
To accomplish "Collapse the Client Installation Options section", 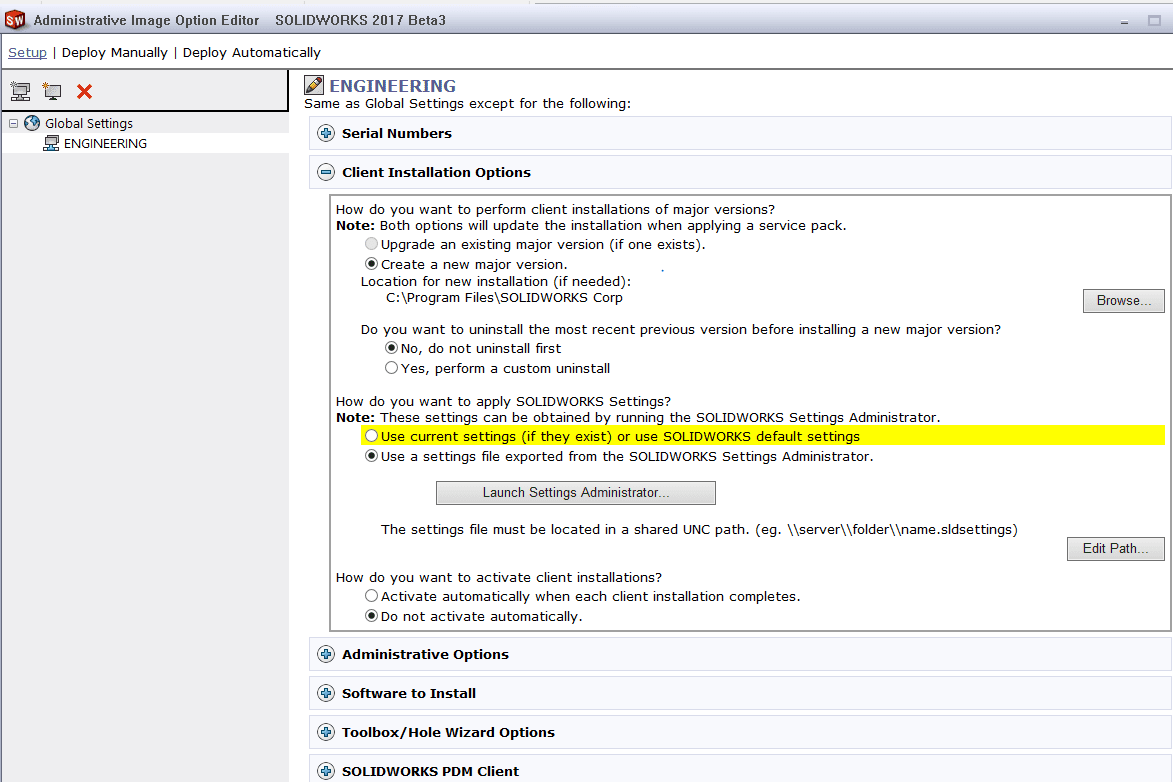I will pyautogui.click(x=326, y=172).
